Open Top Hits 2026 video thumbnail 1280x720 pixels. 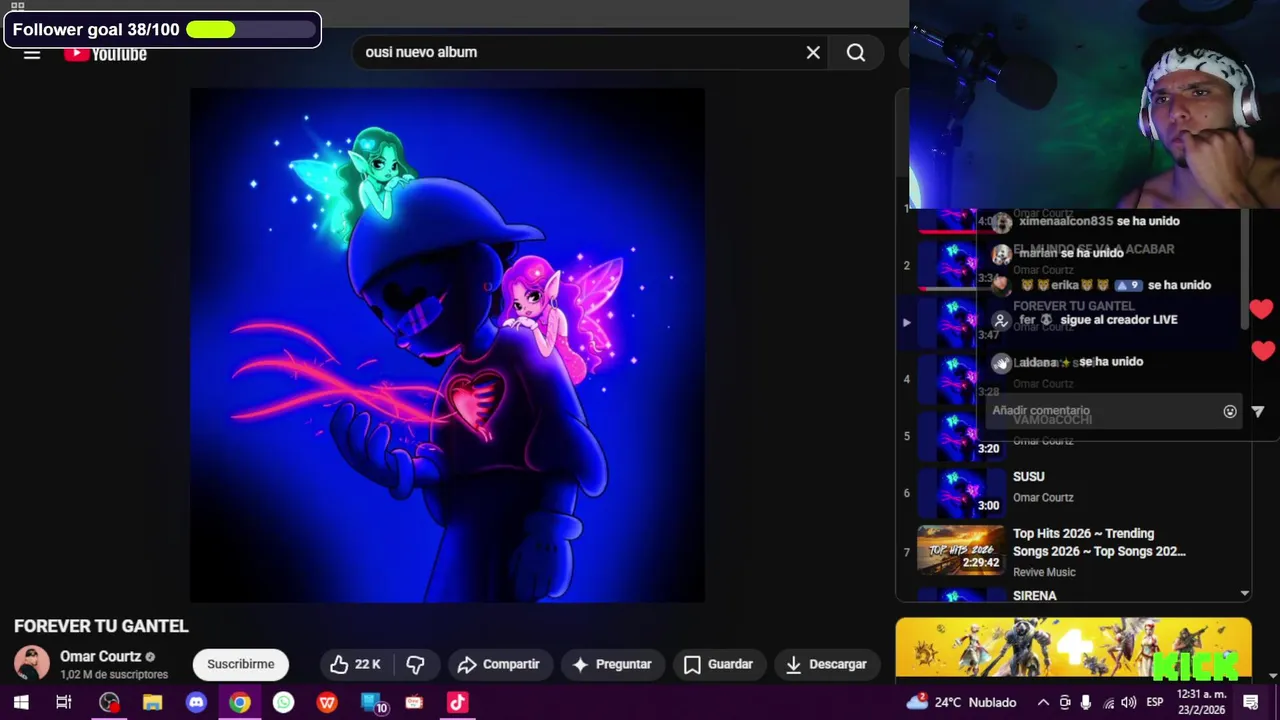(x=960, y=549)
